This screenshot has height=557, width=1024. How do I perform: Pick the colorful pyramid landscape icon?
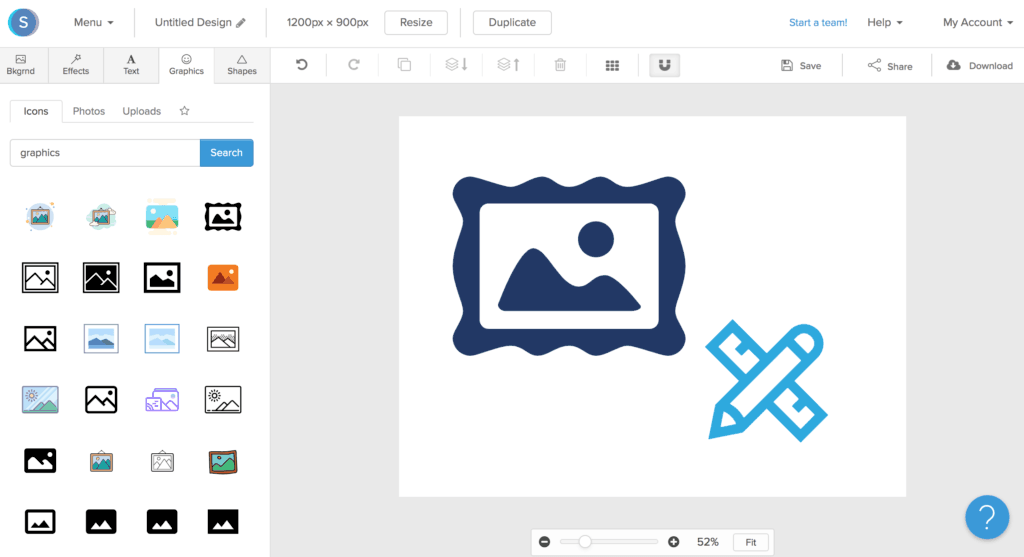click(162, 217)
